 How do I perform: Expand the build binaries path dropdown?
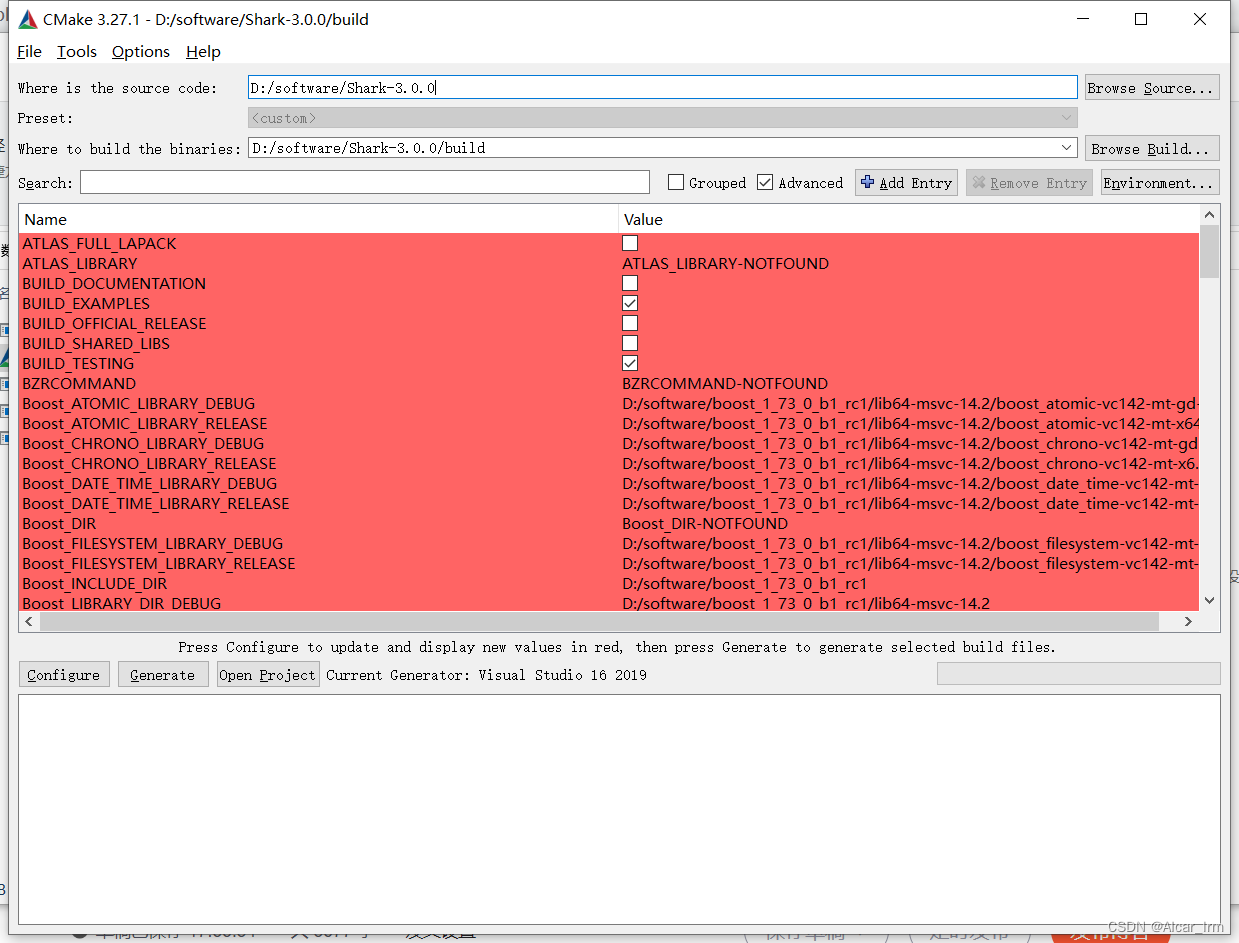tap(1067, 148)
